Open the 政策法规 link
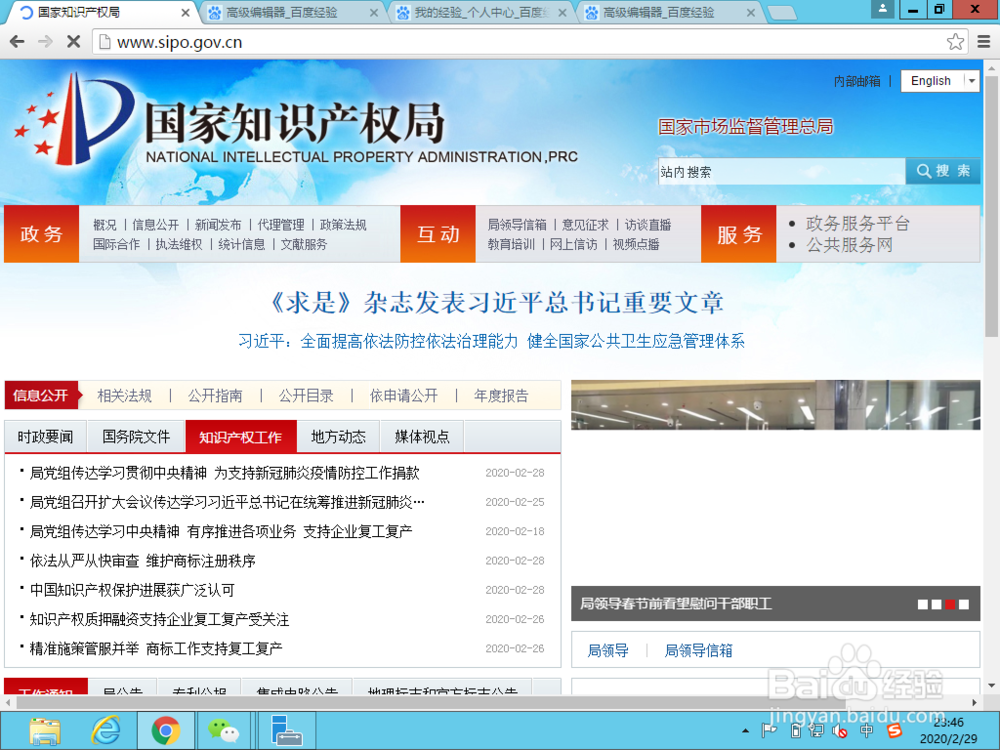The width and height of the screenshot is (1000, 750). click(343, 225)
